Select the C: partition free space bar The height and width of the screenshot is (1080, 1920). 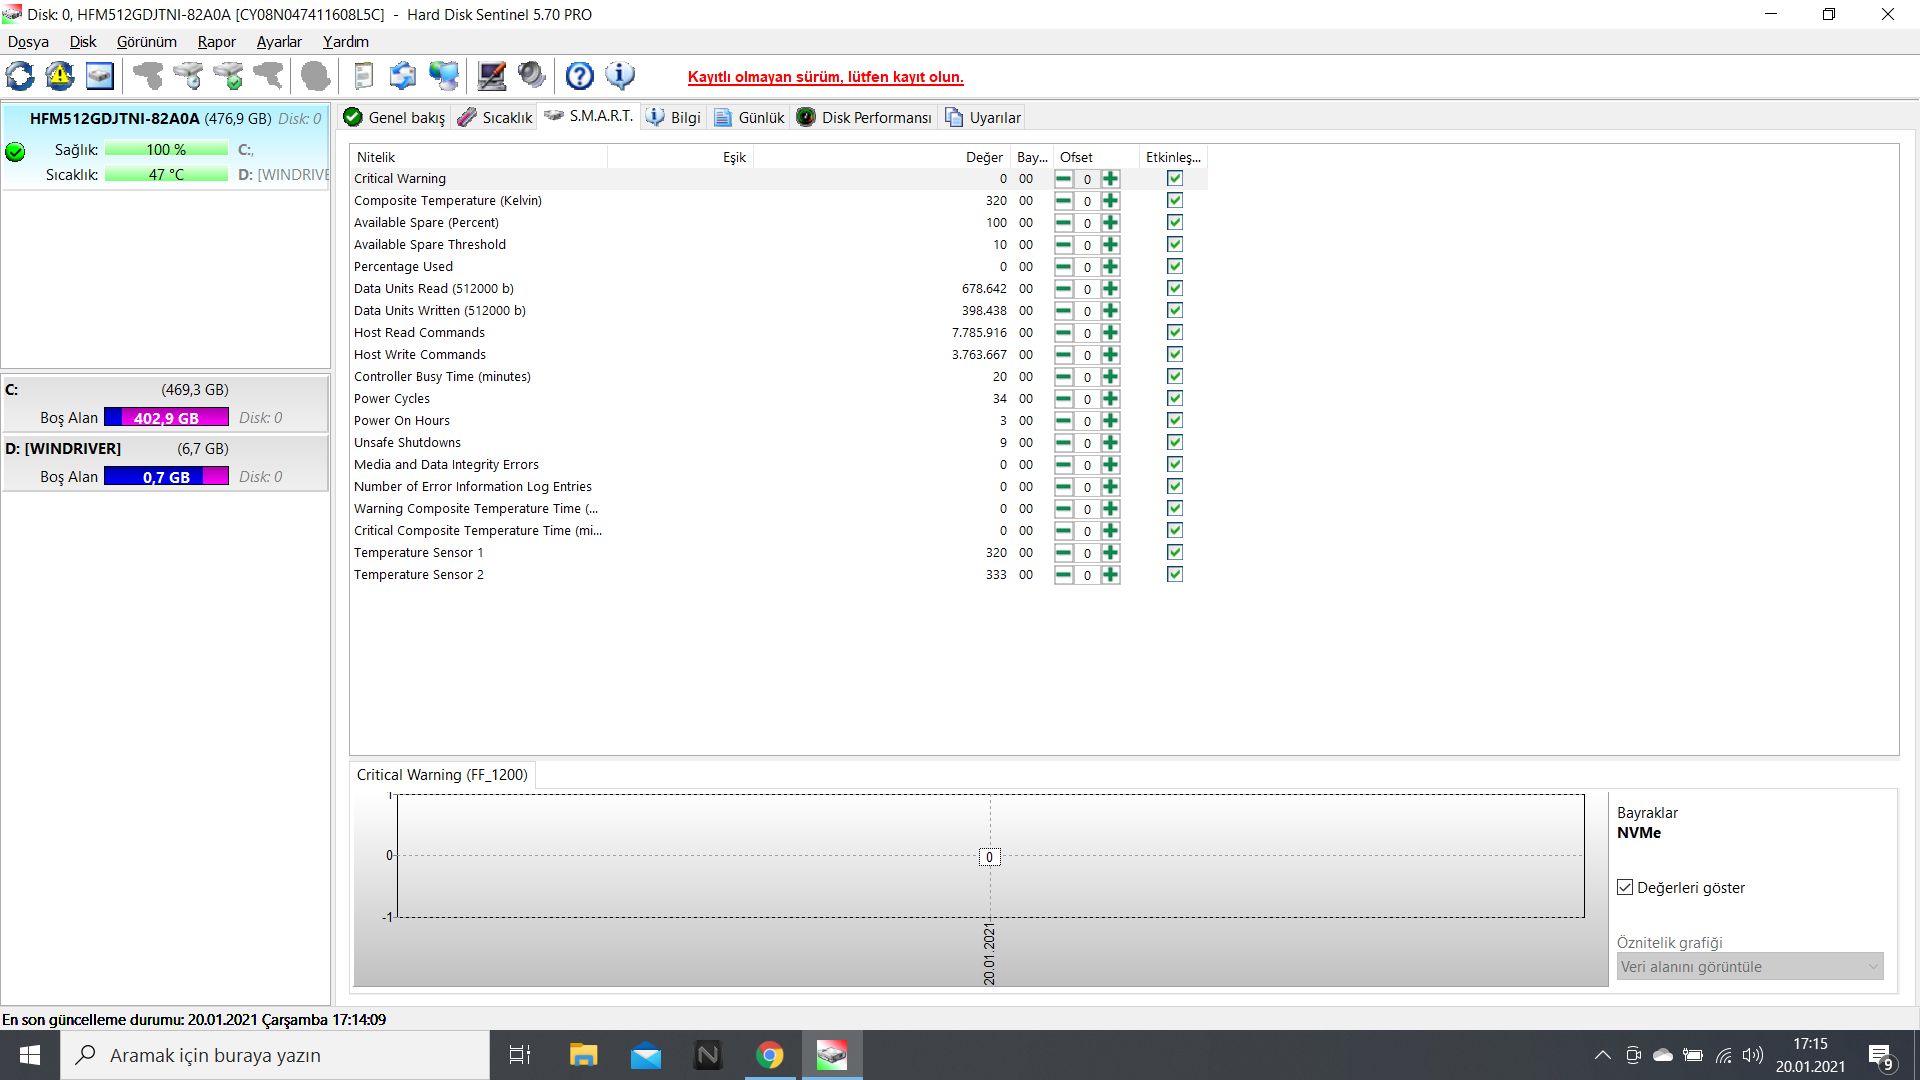[x=166, y=418]
